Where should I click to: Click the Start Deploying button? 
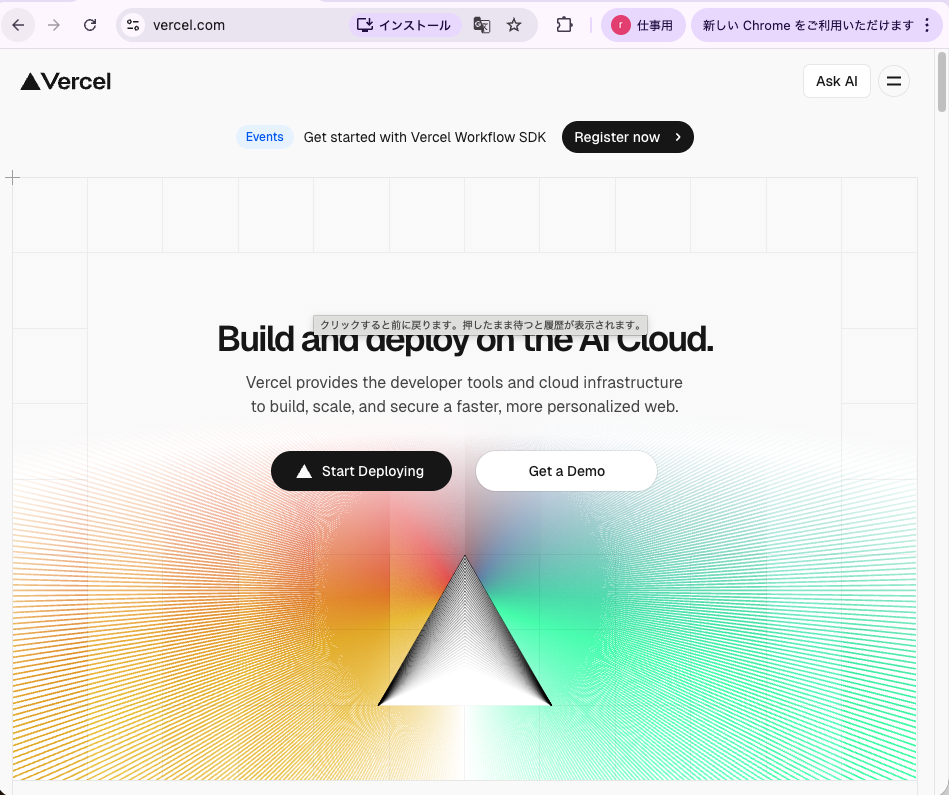point(361,471)
